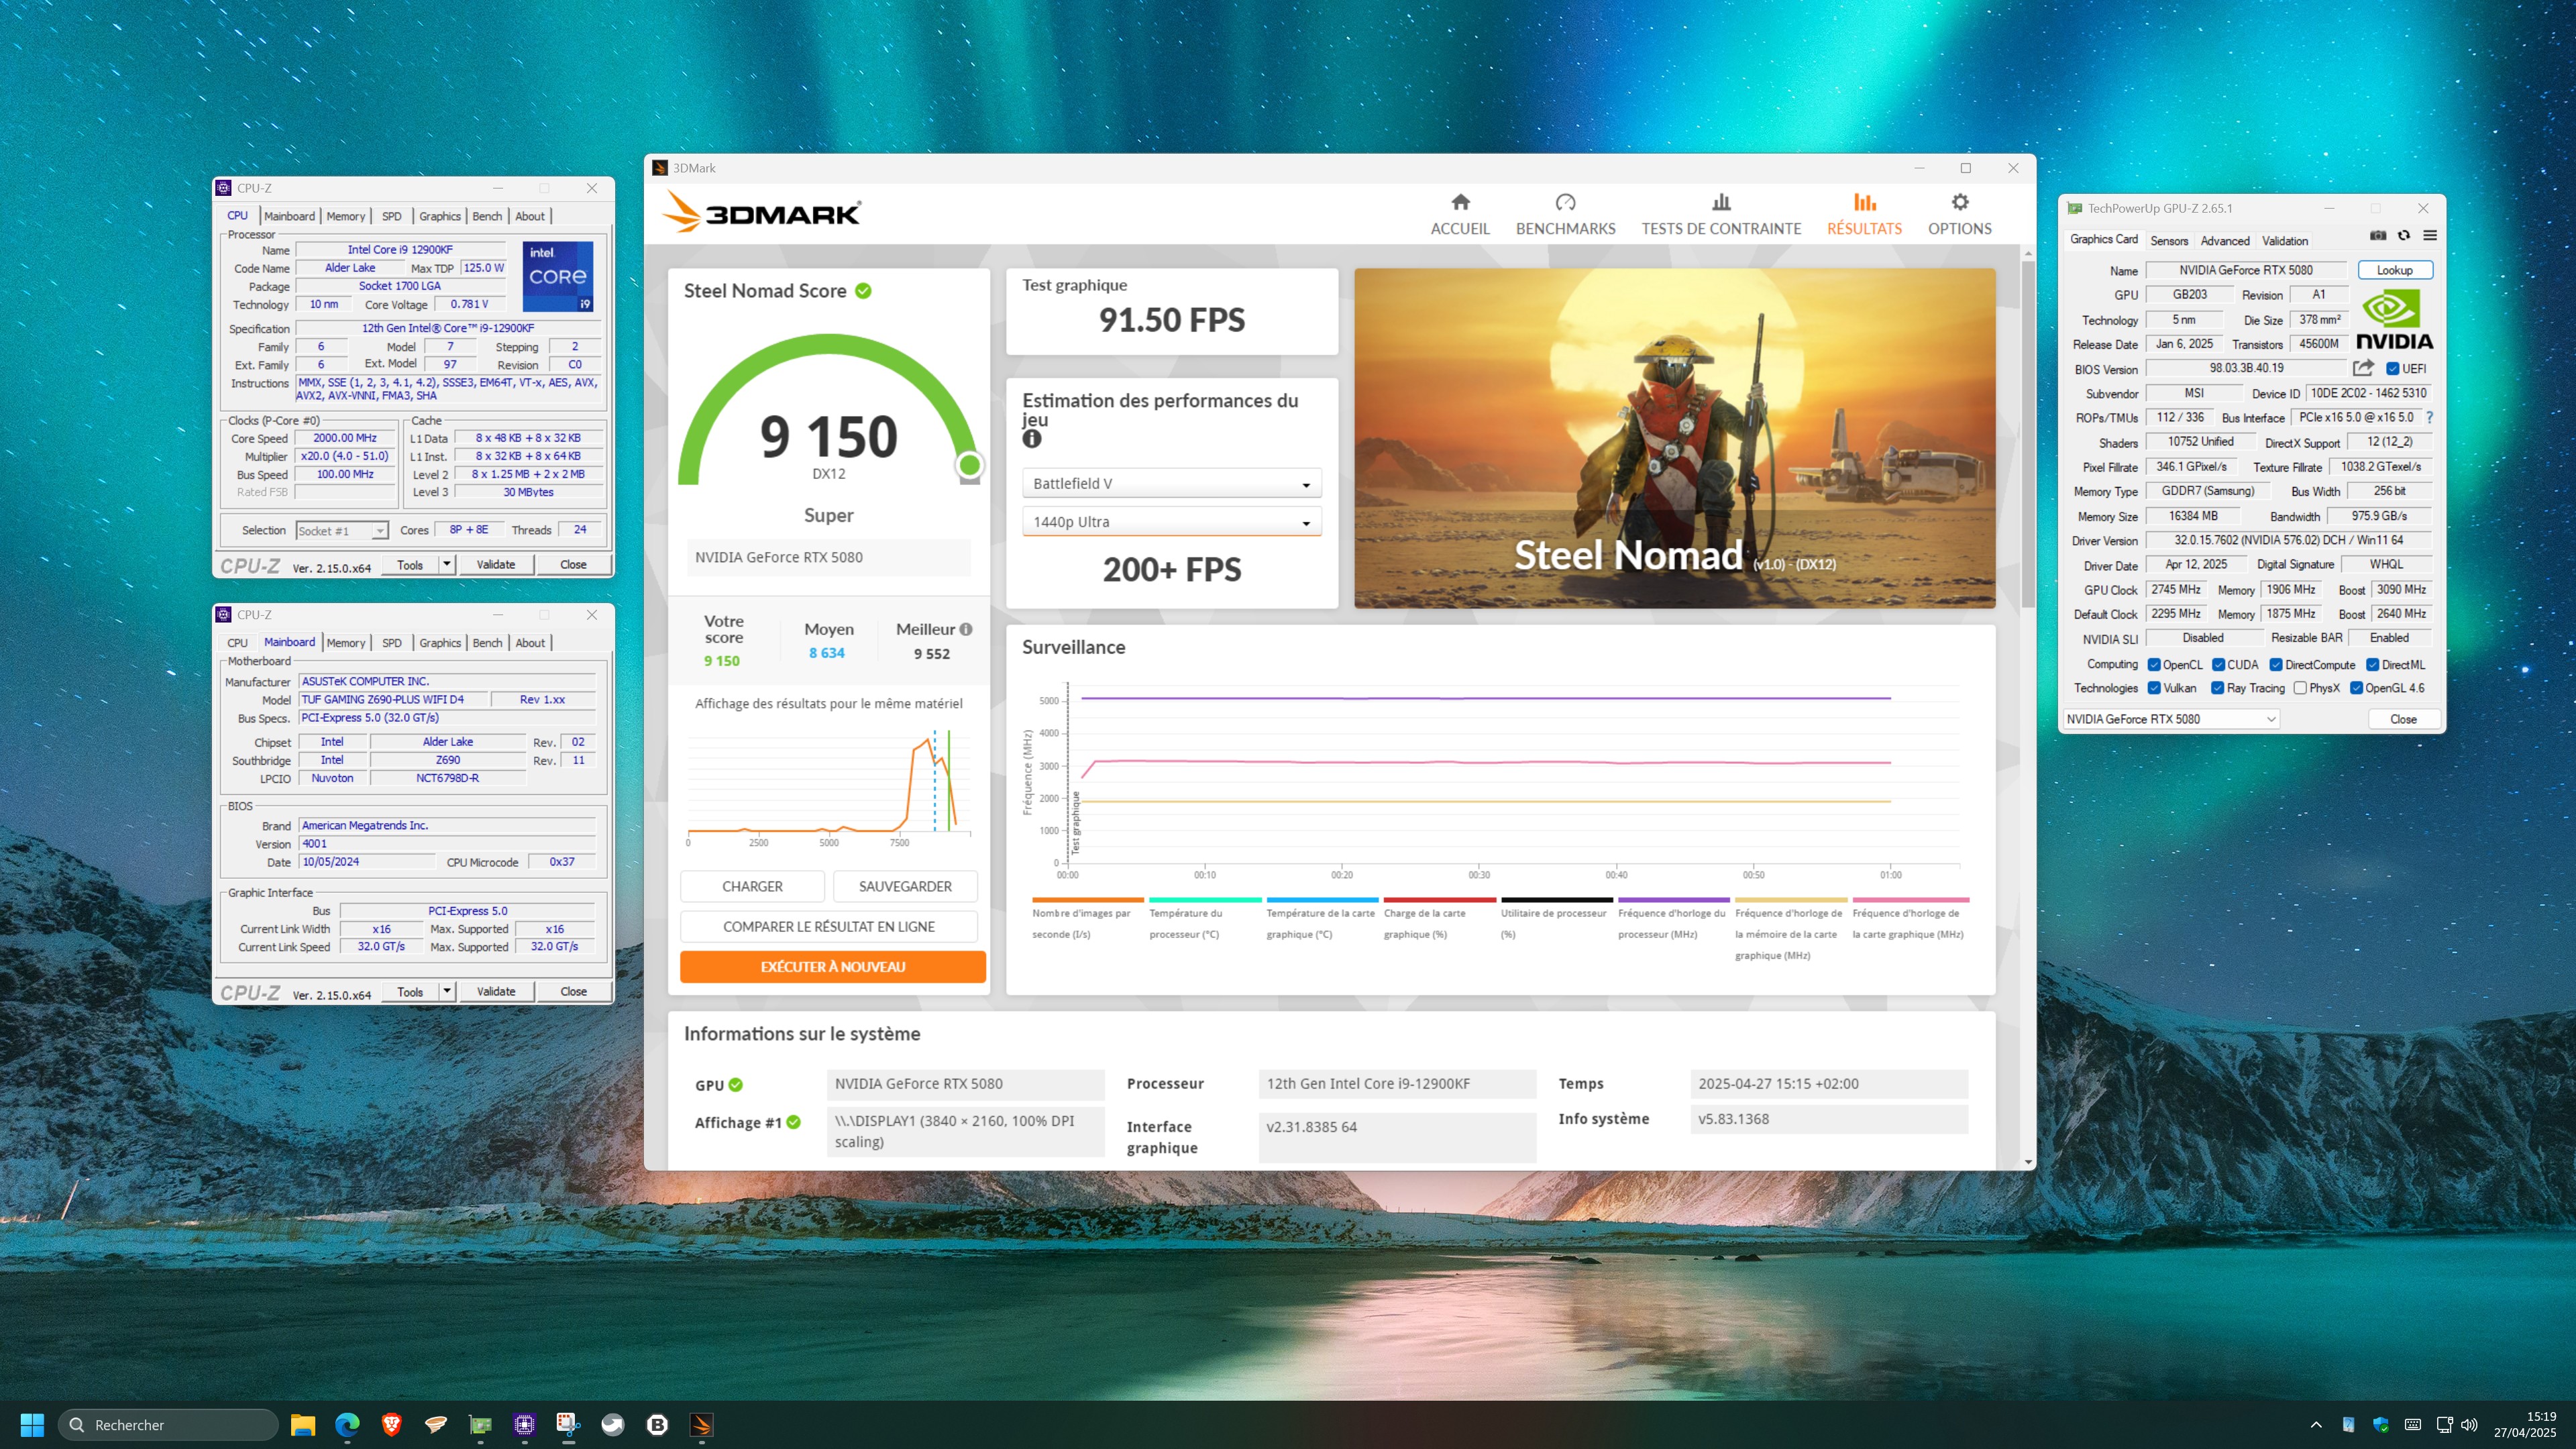The image size is (2576, 1449).
Task: Toggle UEFI checkbox in GPU-Z
Action: [x=2393, y=368]
